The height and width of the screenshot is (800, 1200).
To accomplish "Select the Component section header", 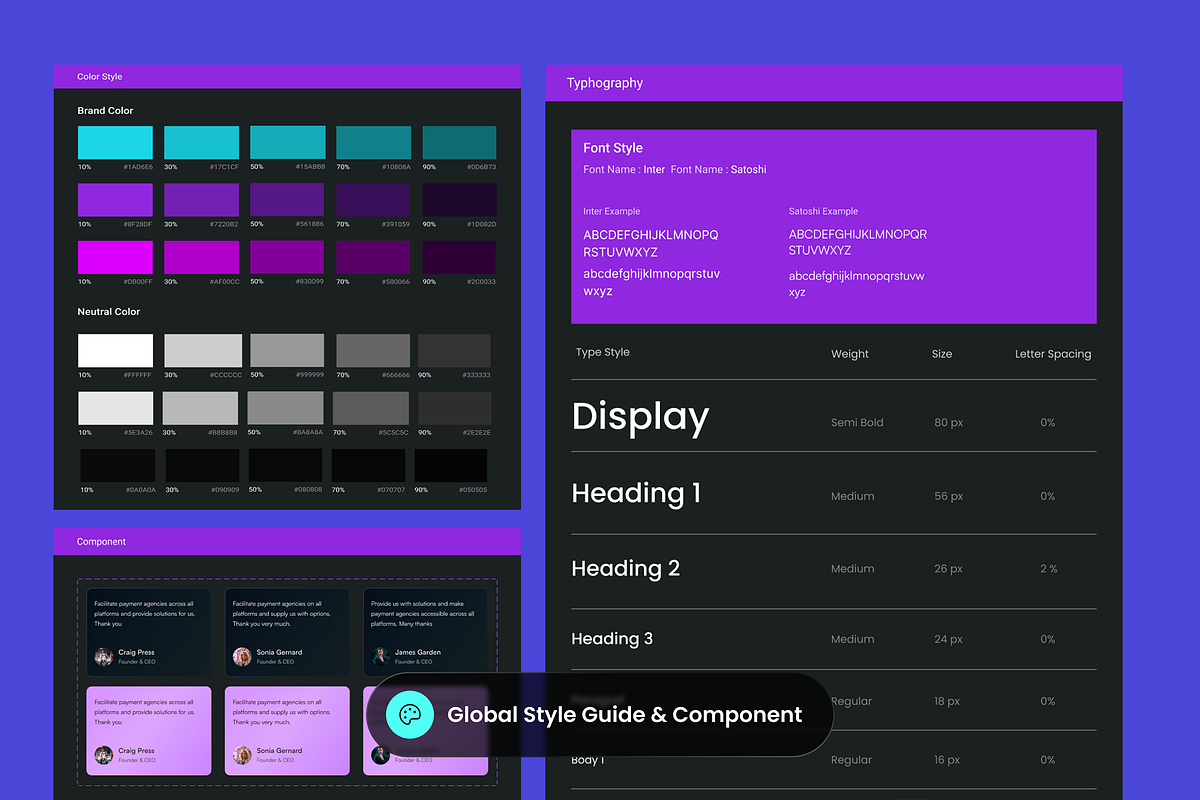I will (100, 541).
